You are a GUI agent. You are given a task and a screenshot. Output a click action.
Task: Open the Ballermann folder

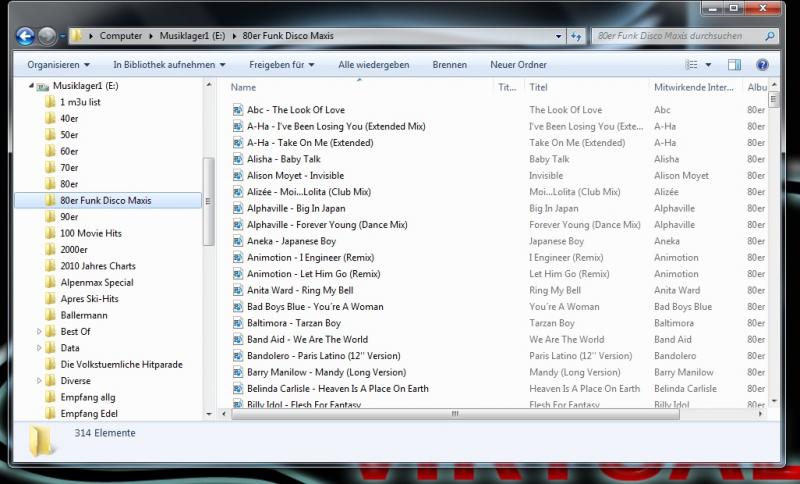[83, 315]
